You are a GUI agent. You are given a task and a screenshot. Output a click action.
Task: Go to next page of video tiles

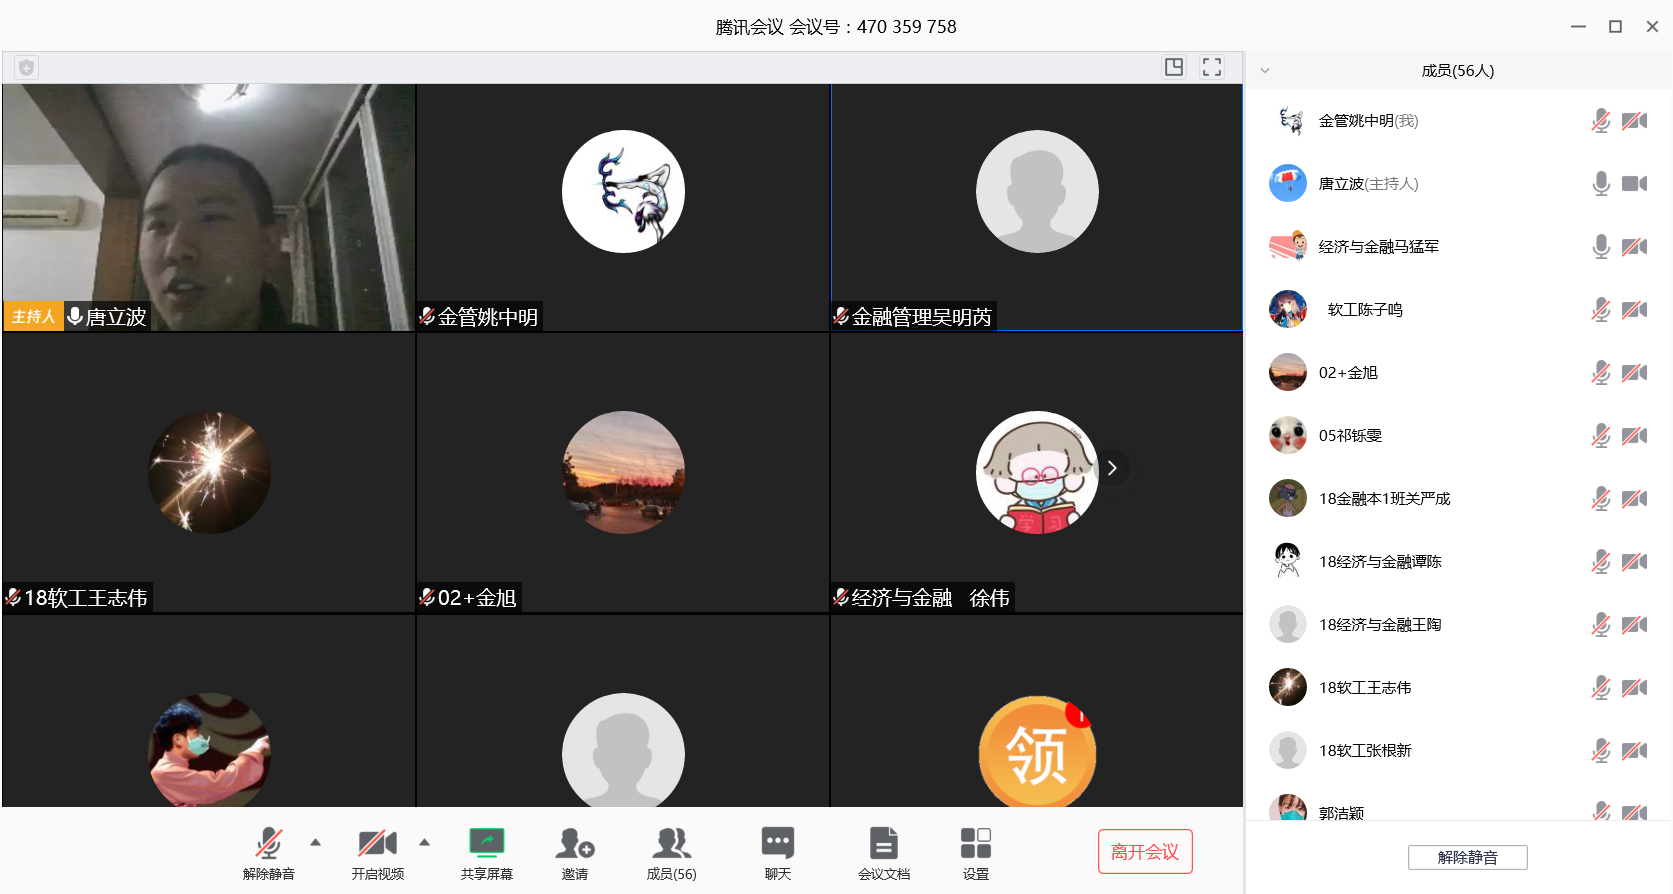coord(1112,468)
